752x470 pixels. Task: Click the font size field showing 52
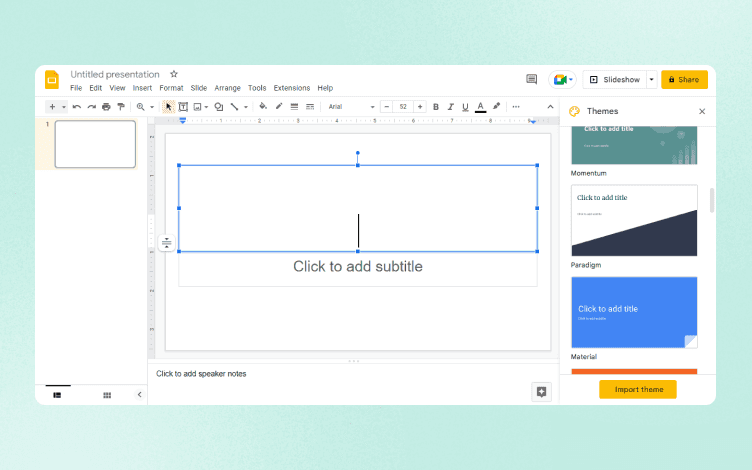403,106
